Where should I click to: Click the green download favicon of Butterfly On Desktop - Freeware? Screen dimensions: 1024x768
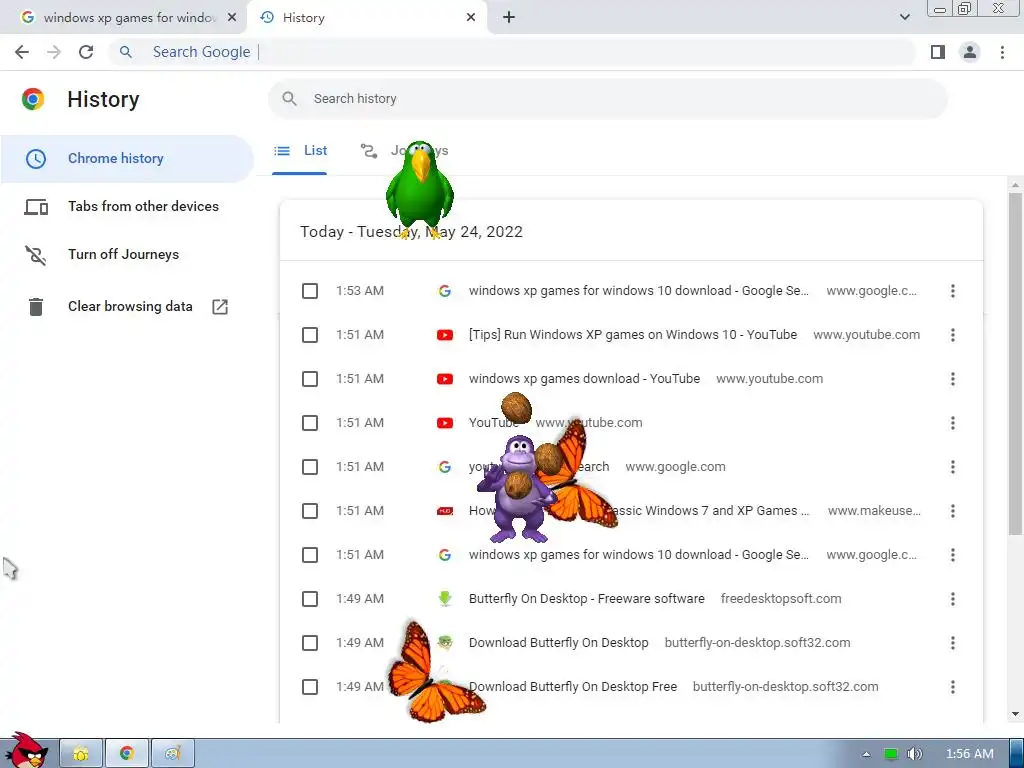click(x=445, y=598)
